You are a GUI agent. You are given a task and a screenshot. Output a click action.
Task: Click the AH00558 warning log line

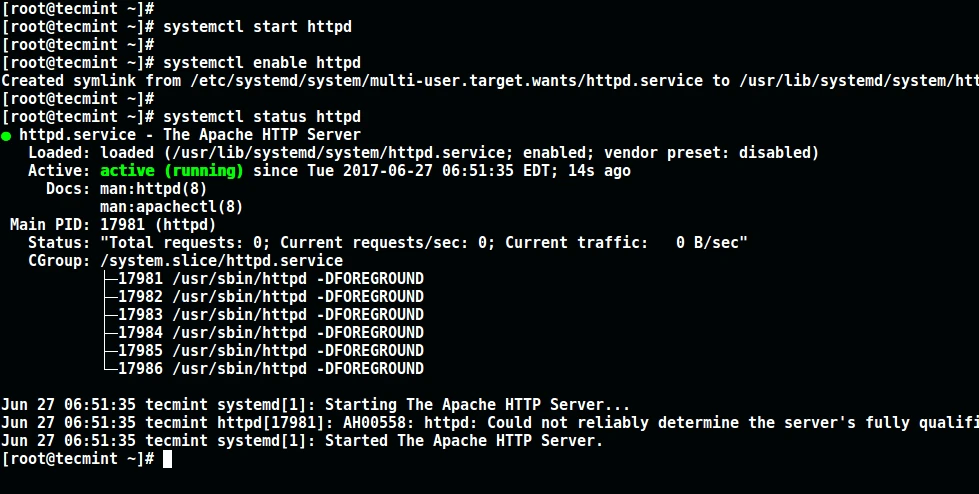coord(489,423)
